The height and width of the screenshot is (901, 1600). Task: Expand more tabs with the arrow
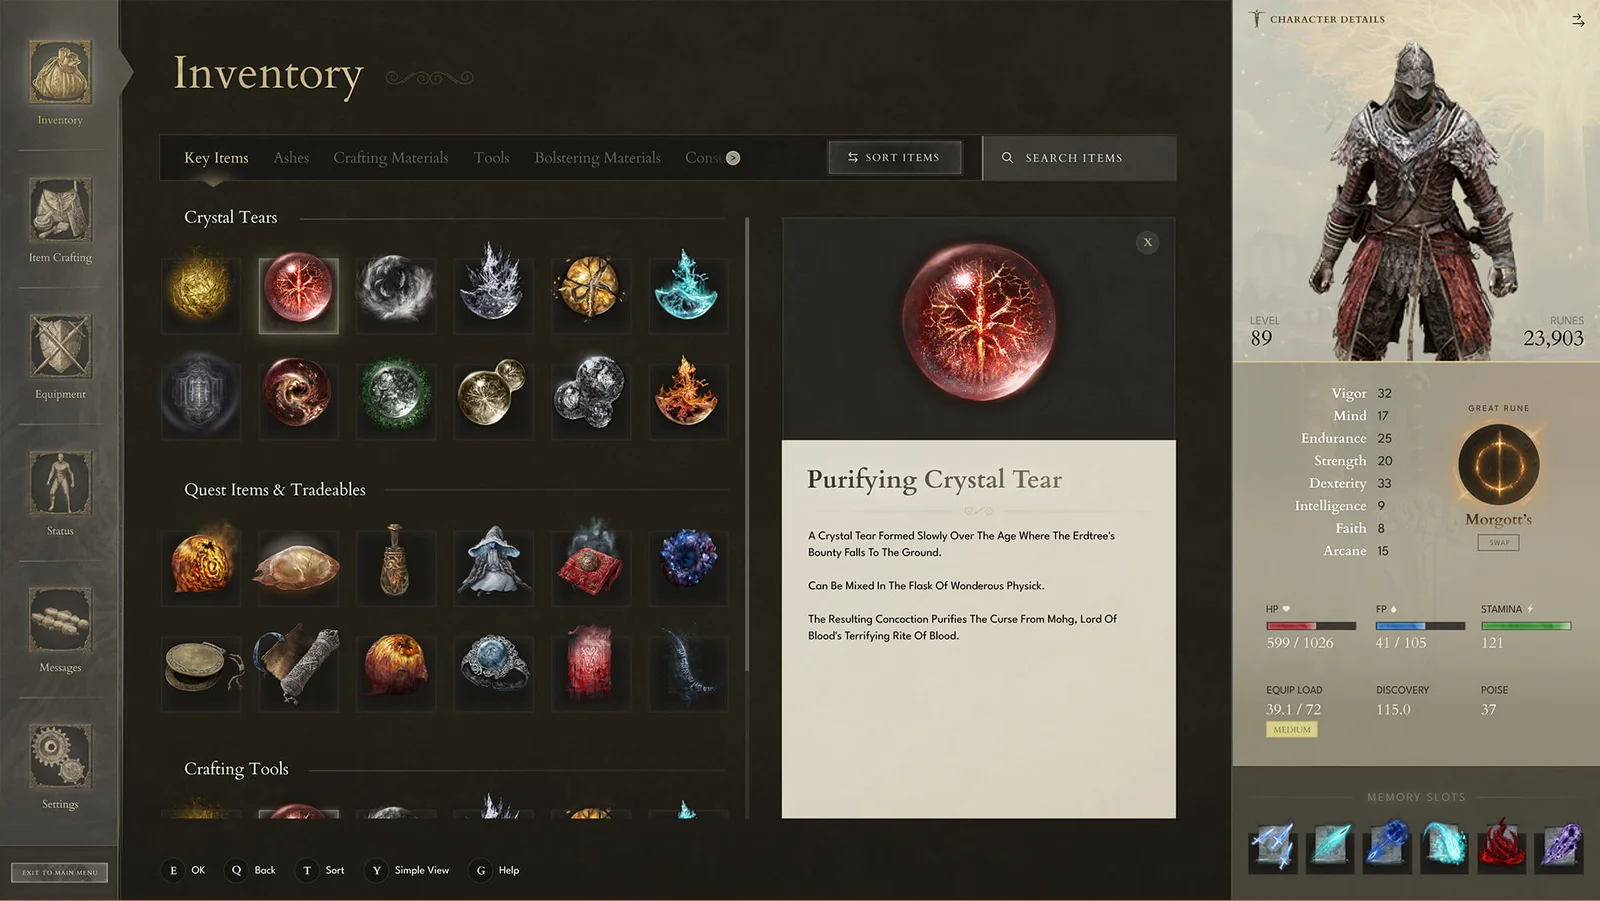pos(733,158)
